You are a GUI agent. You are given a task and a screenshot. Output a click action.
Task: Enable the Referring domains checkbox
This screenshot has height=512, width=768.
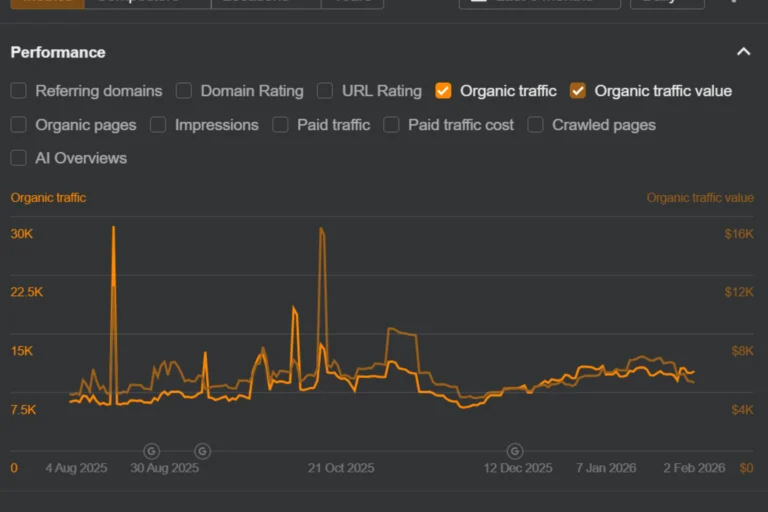19,91
